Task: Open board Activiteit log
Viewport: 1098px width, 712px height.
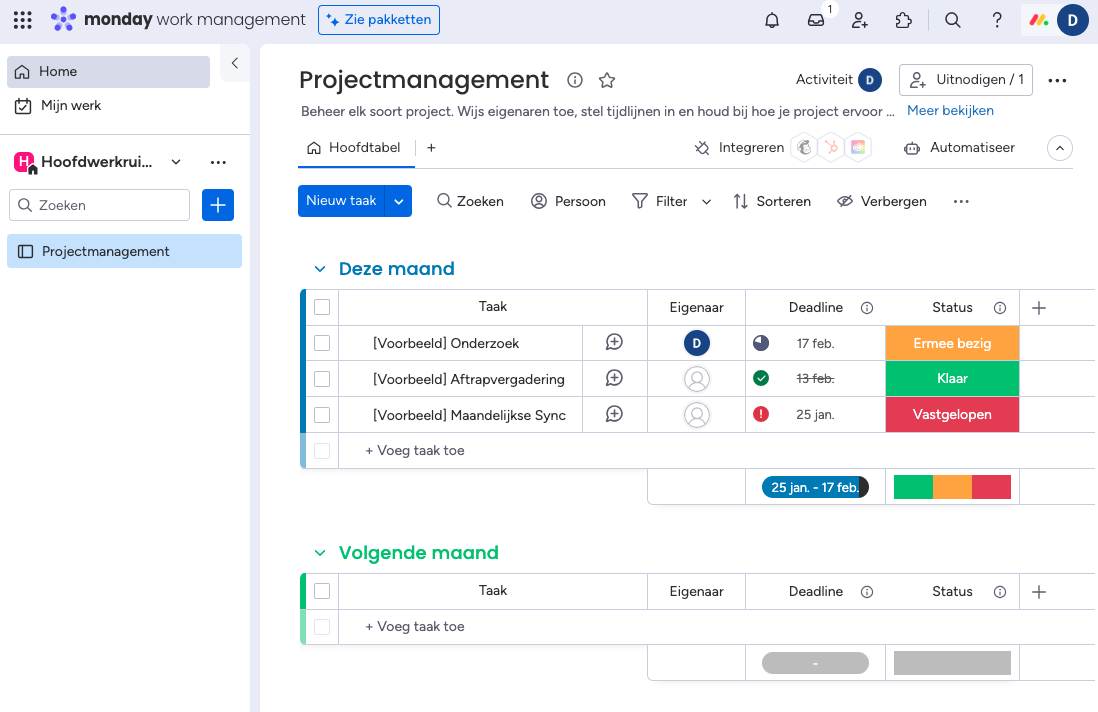Action: tap(839, 80)
